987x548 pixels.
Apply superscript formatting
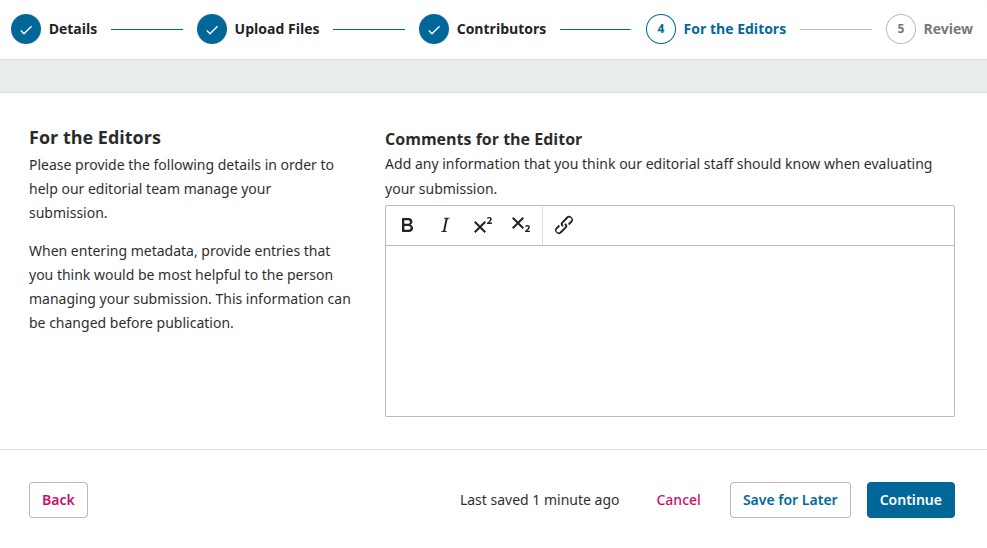(483, 225)
